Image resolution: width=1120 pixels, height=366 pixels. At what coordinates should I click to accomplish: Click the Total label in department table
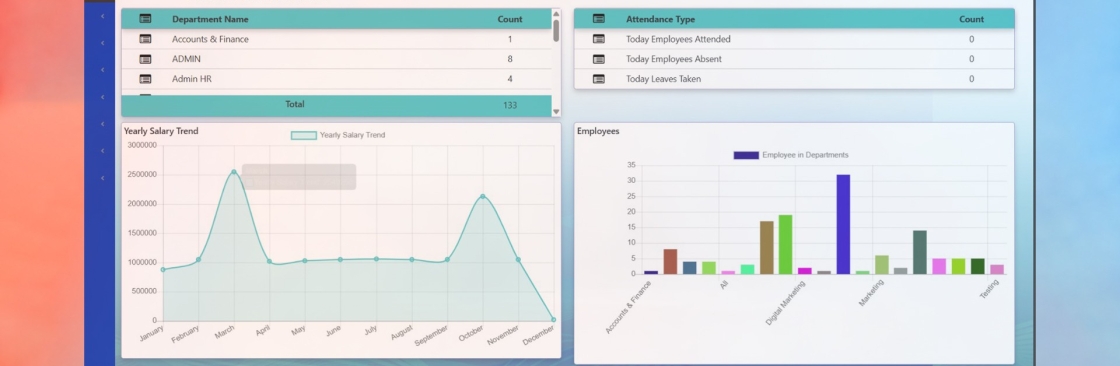tap(295, 104)
